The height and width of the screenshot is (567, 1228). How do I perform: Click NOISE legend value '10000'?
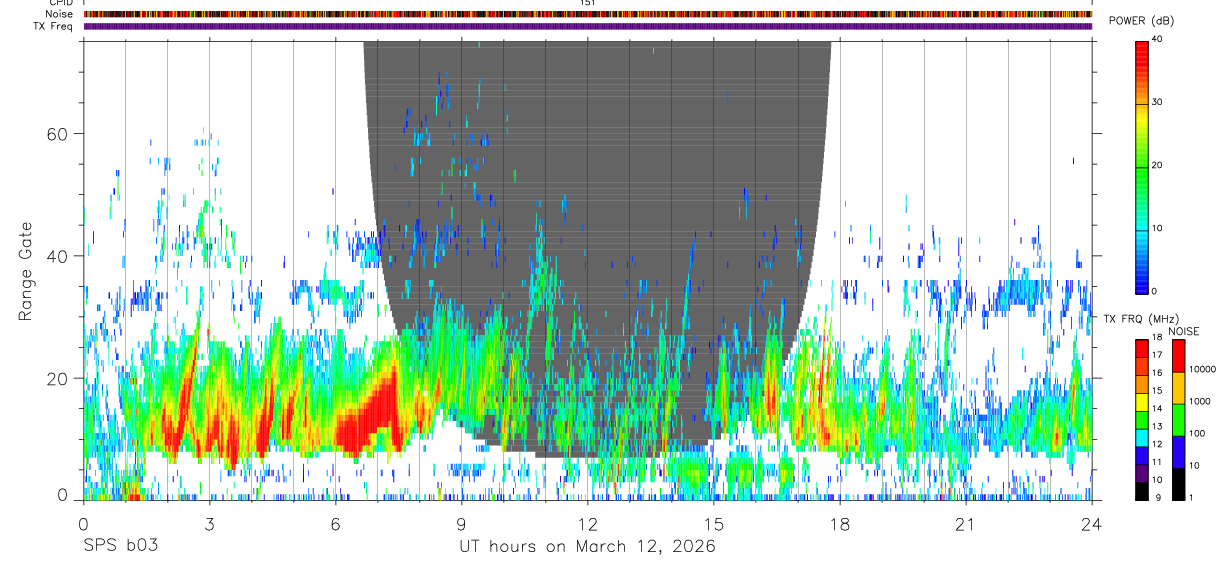(x=1203, y=369)
